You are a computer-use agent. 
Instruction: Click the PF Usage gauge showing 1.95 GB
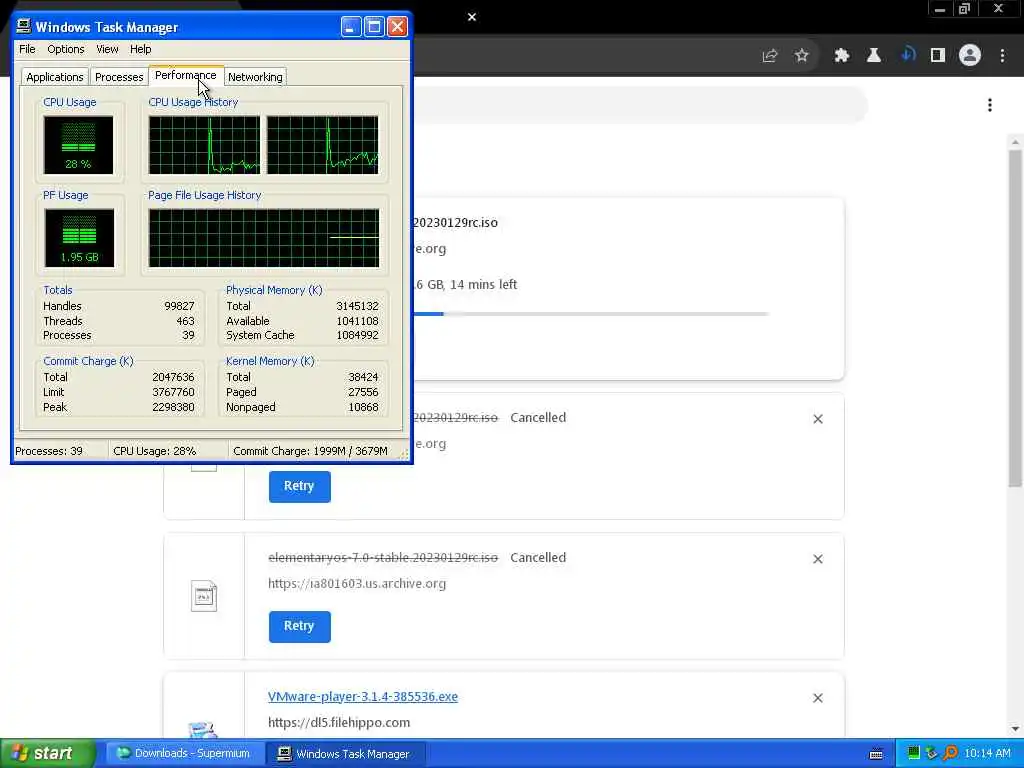[79, 238]
